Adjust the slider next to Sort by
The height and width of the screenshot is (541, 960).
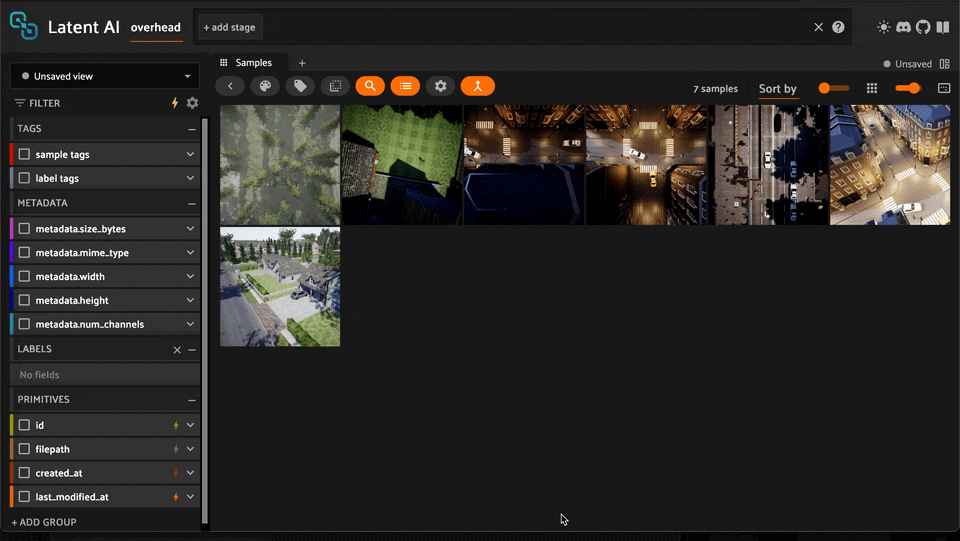(834, 88)
